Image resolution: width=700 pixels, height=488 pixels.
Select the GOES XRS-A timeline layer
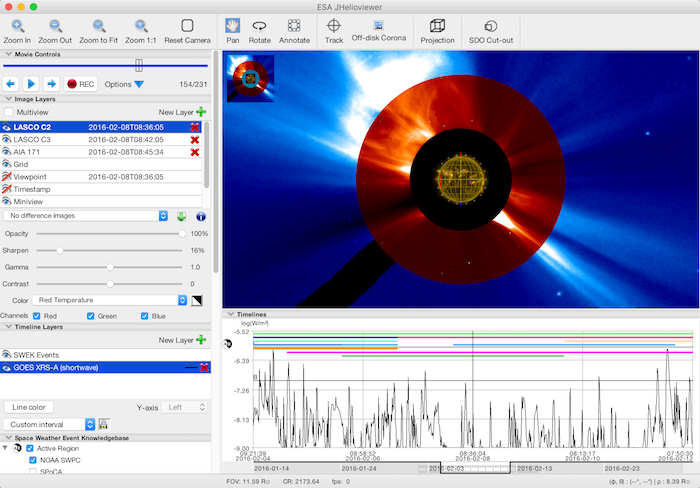pos(105,367)
